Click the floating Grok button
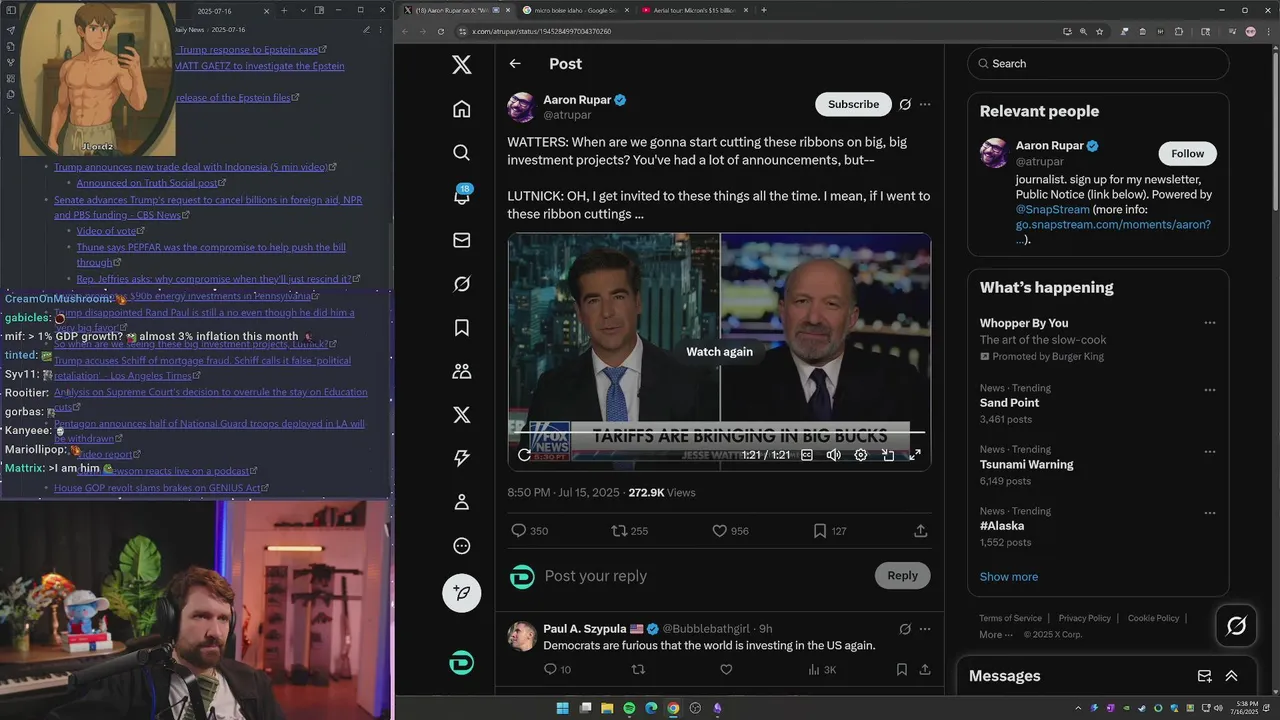This screenshot has width=1280, height=720. 1236,626
